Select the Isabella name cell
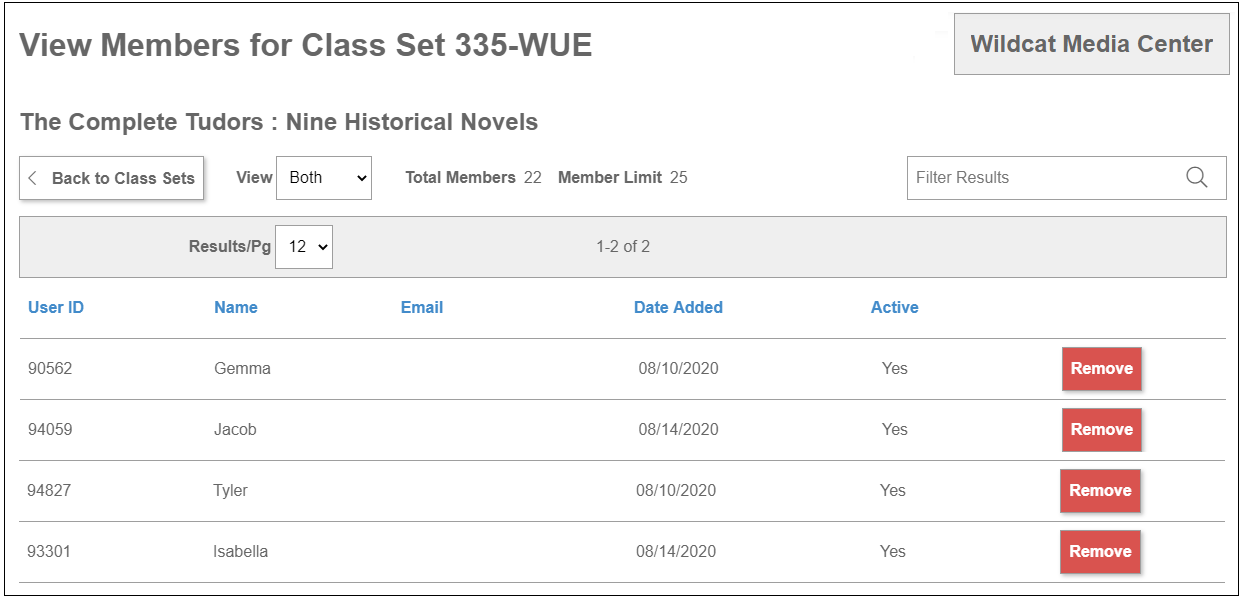 pos(240,551)
